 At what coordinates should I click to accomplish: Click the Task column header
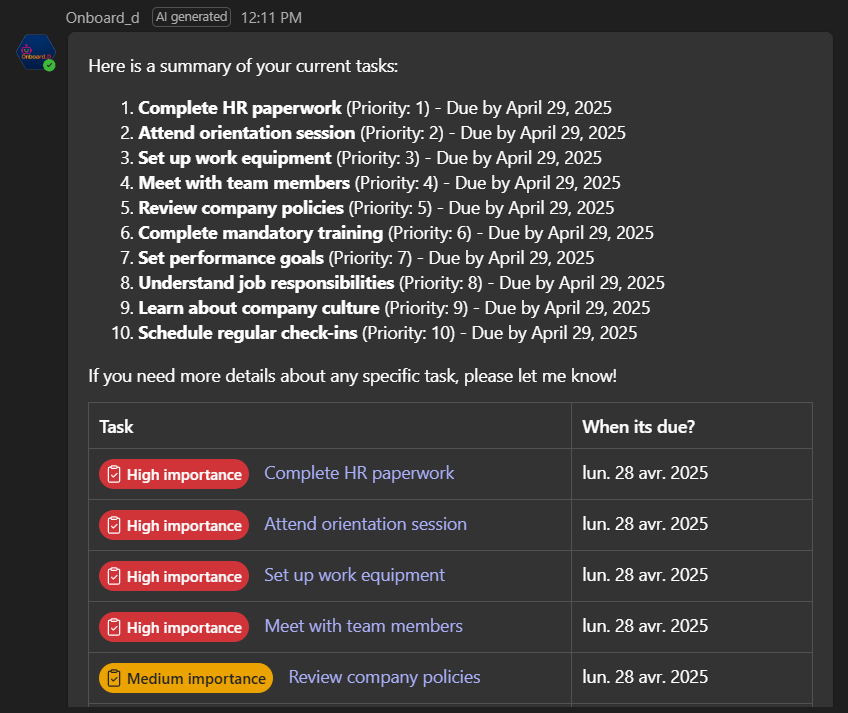pos(116,427)
